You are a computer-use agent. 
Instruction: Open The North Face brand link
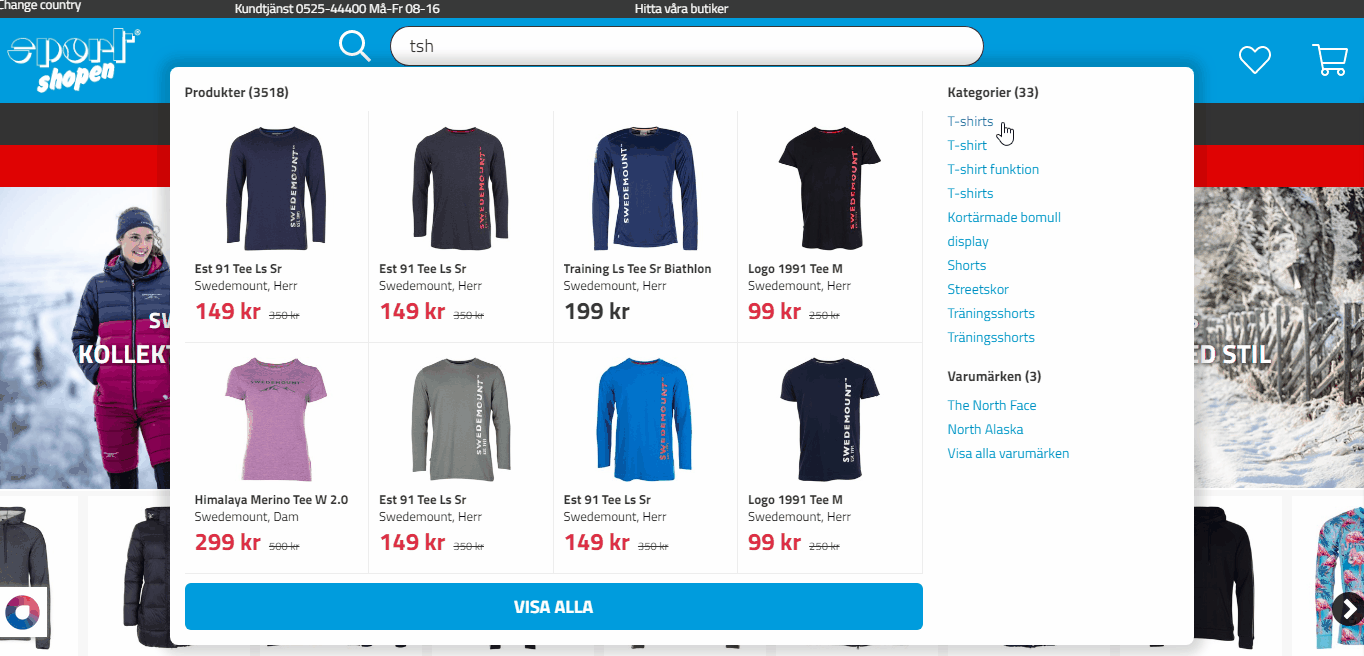(992, 405)
